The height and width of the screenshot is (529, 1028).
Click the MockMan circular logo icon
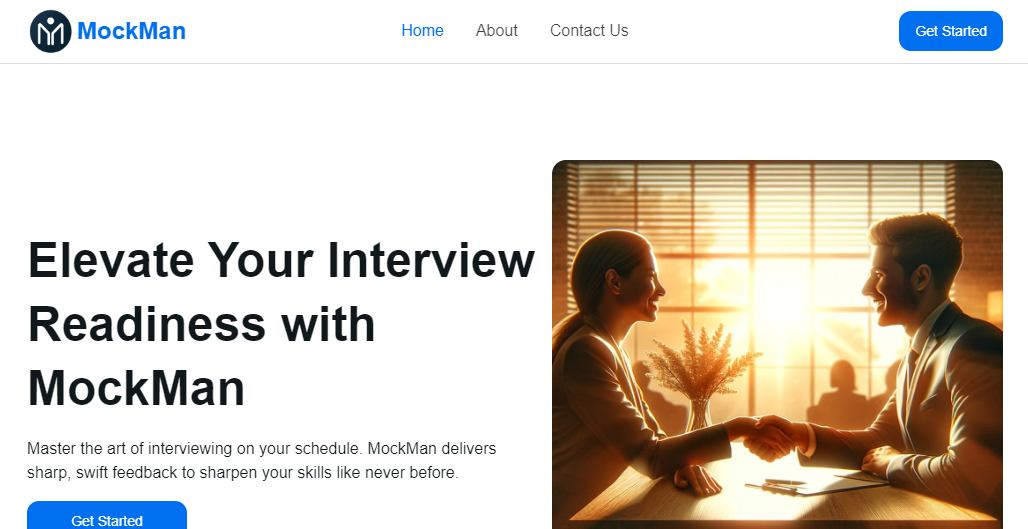pyautogui.click(x=50, y=31)
